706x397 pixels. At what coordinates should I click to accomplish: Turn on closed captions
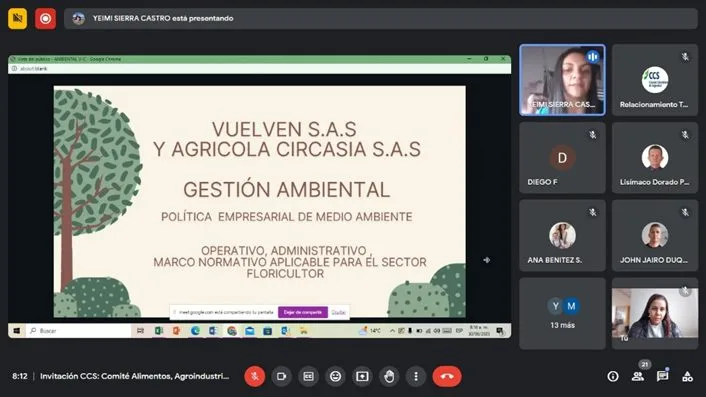point(308,376)
